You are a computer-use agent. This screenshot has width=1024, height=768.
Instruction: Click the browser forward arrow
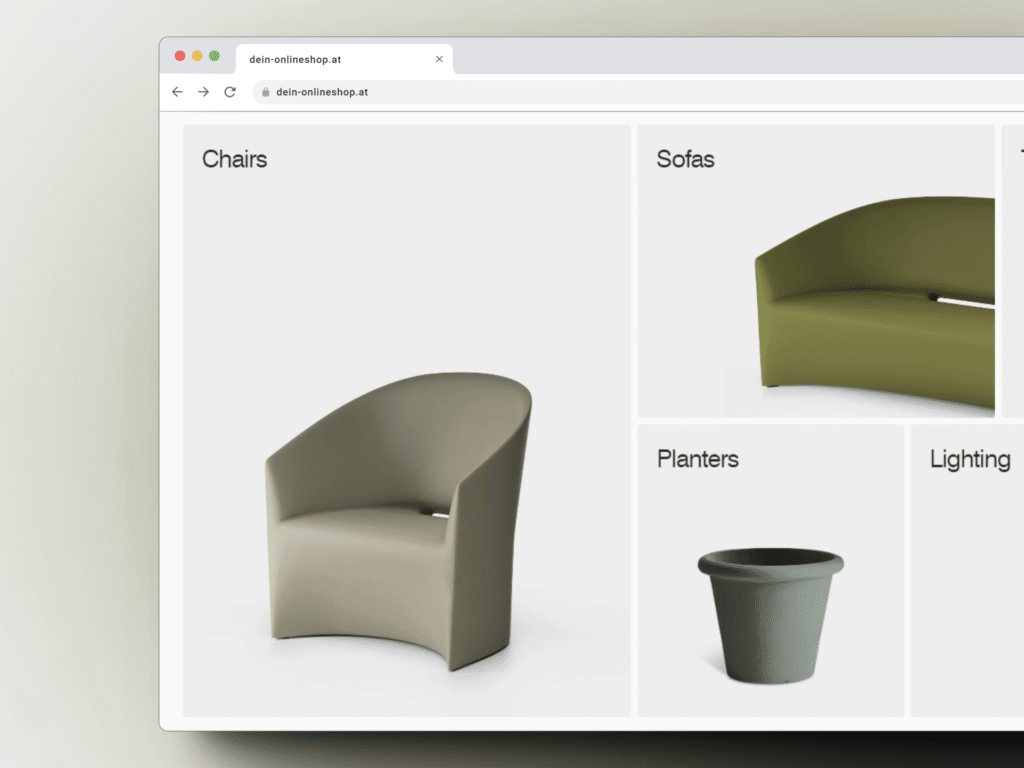pyautogui.click(x=204, y=92)
